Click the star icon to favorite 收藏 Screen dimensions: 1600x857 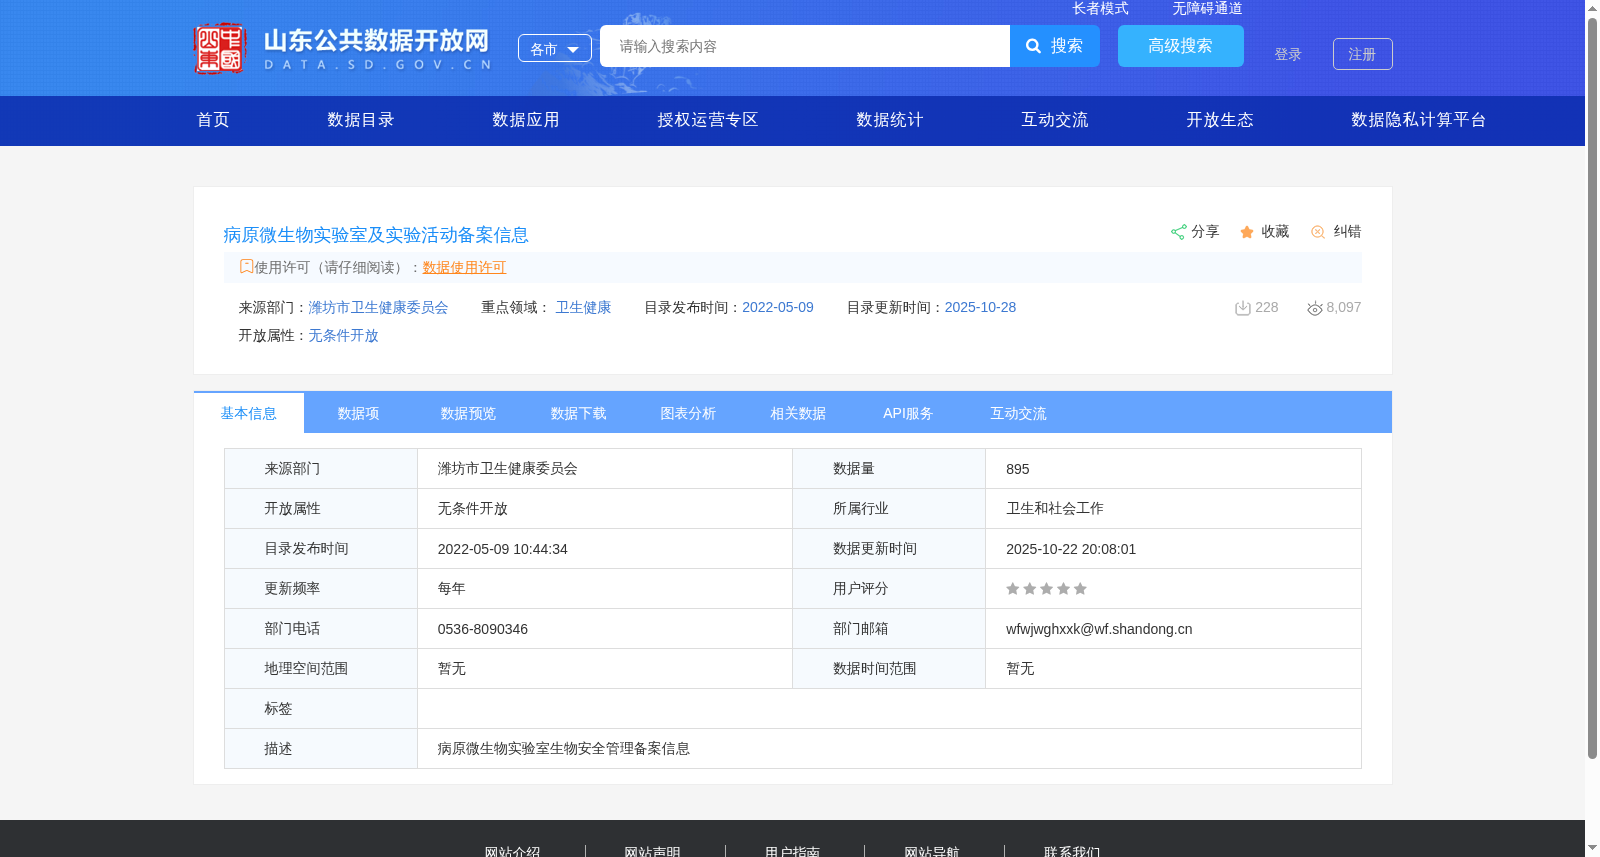1247,232
